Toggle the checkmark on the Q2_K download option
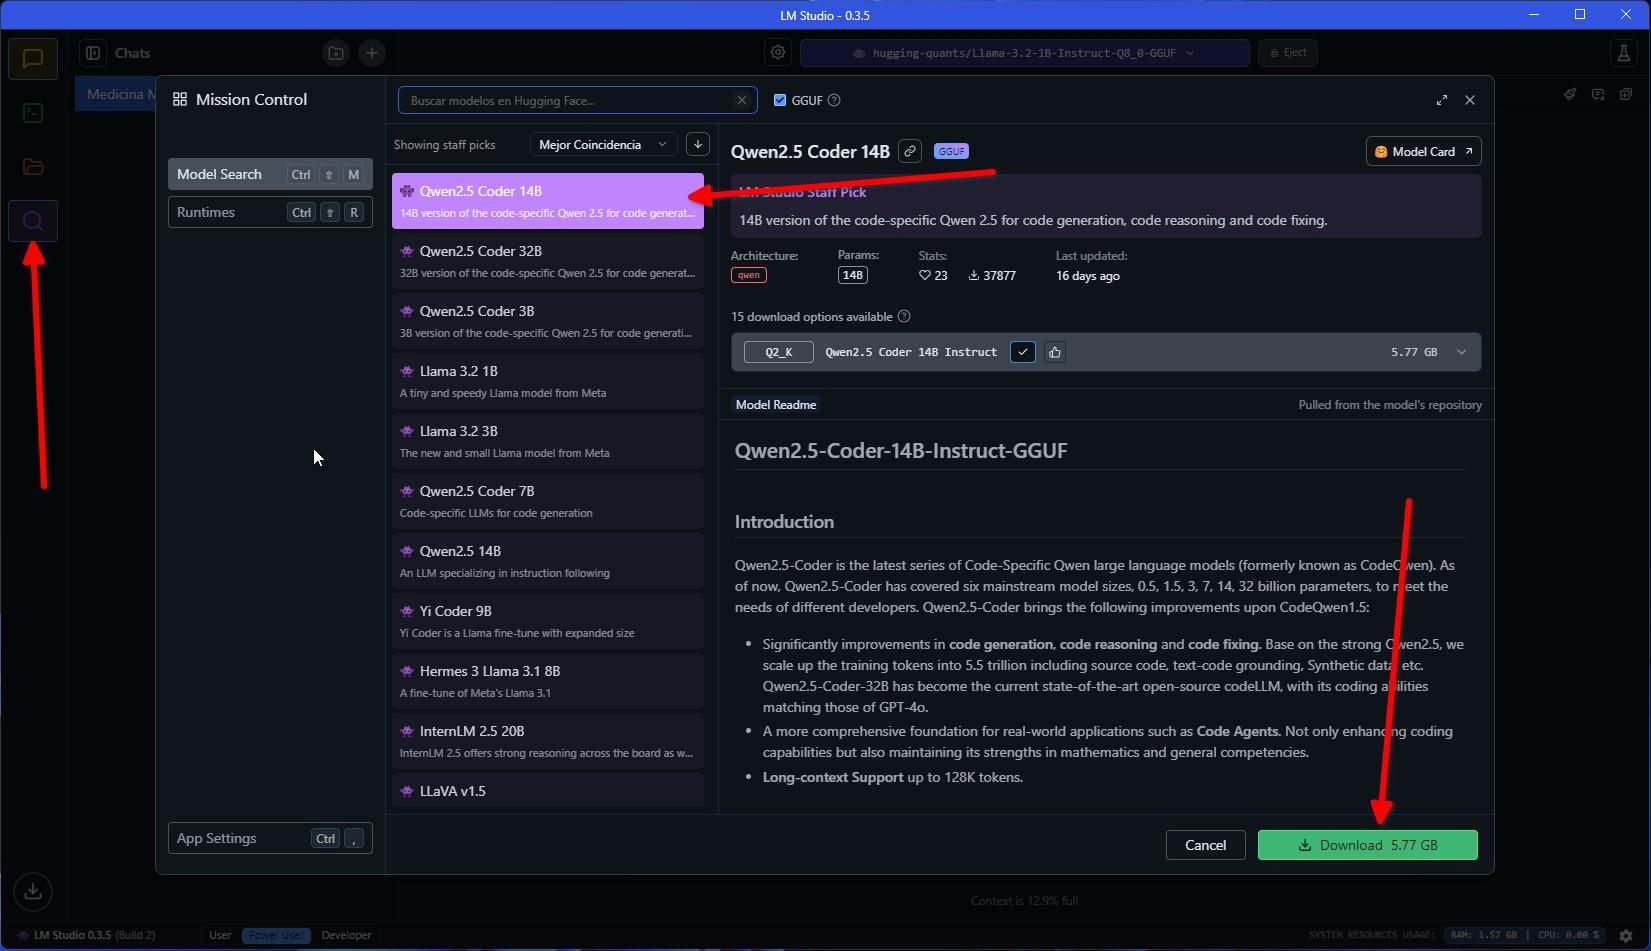Screen dimensions: 1651x951 [1022, 352]
